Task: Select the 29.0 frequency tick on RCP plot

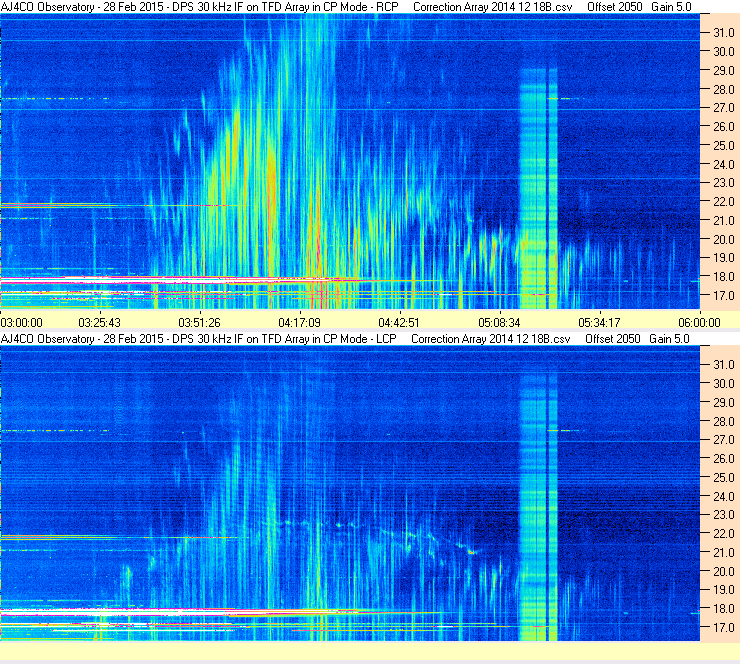Action: pos(724,71)
